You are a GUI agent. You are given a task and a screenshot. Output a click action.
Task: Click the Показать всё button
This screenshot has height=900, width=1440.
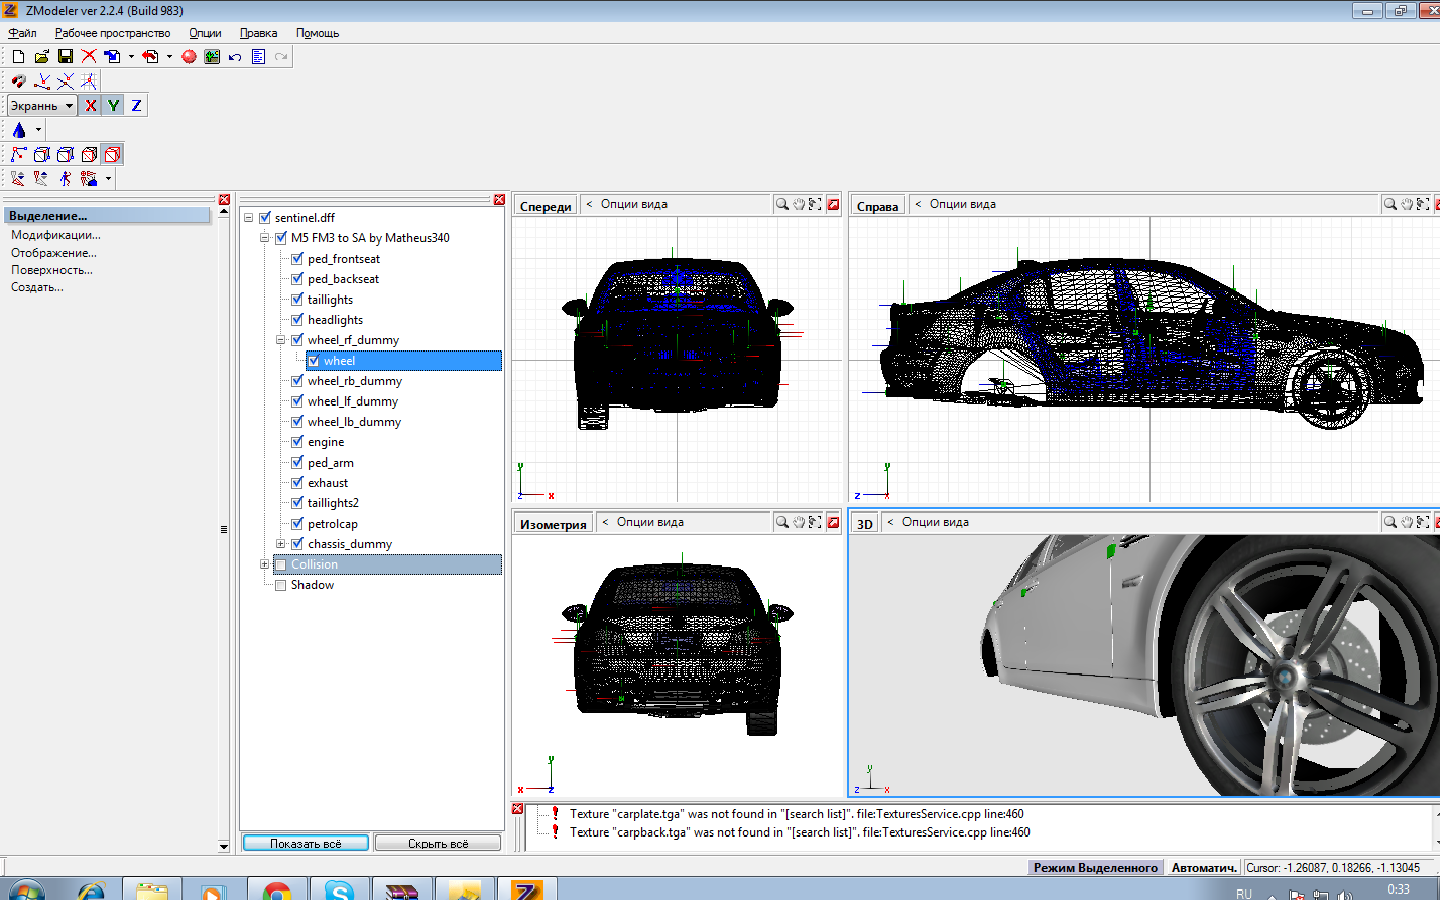(x=306, y=843)
